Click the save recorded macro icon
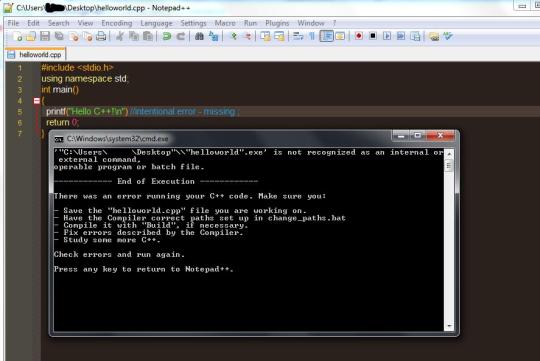 pos(415,36)
